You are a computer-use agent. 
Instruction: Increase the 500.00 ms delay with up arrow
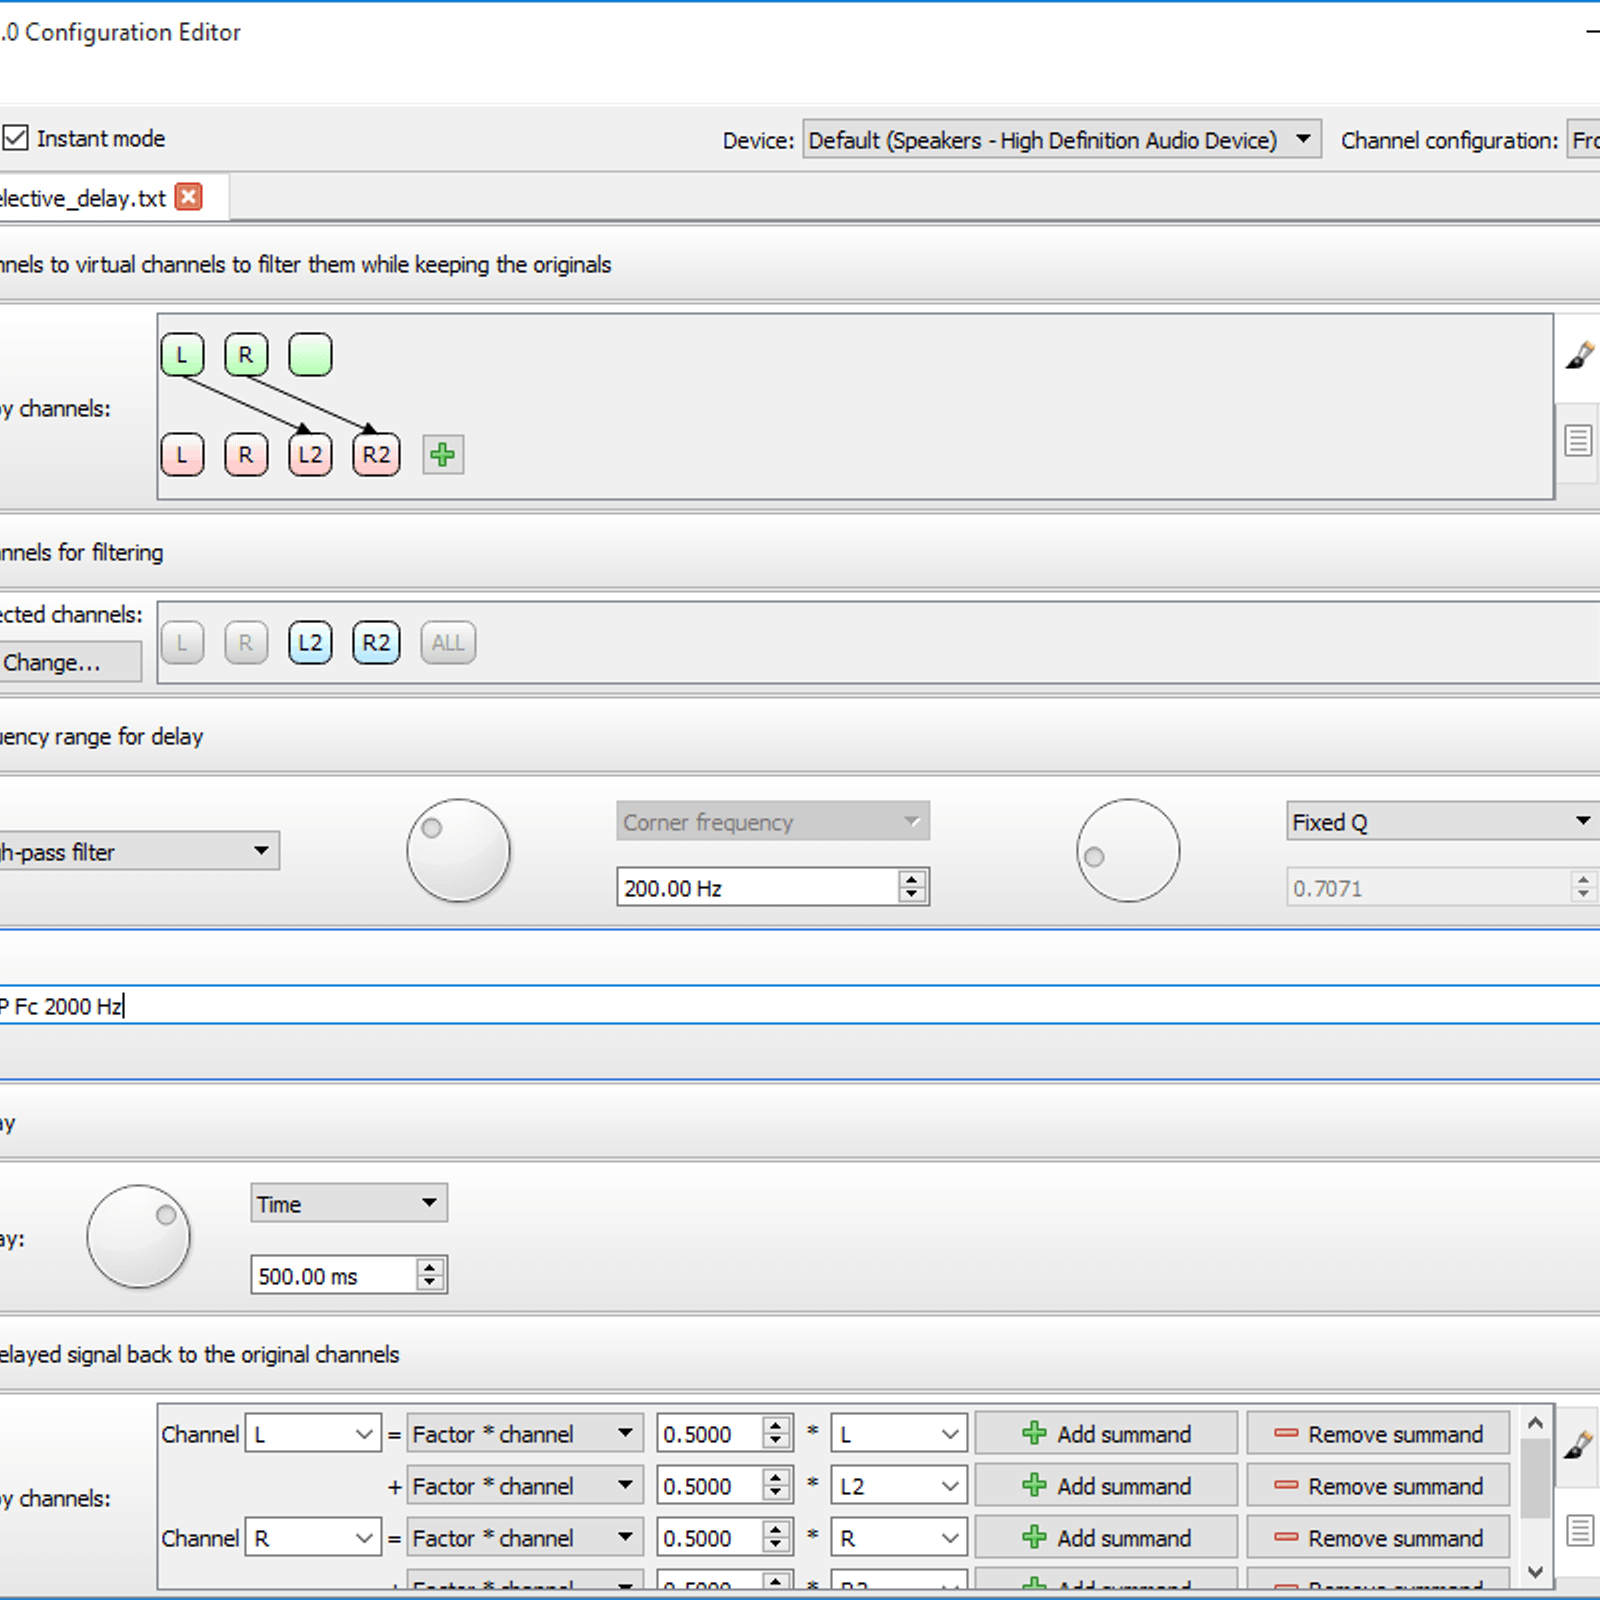point(430,1266)
